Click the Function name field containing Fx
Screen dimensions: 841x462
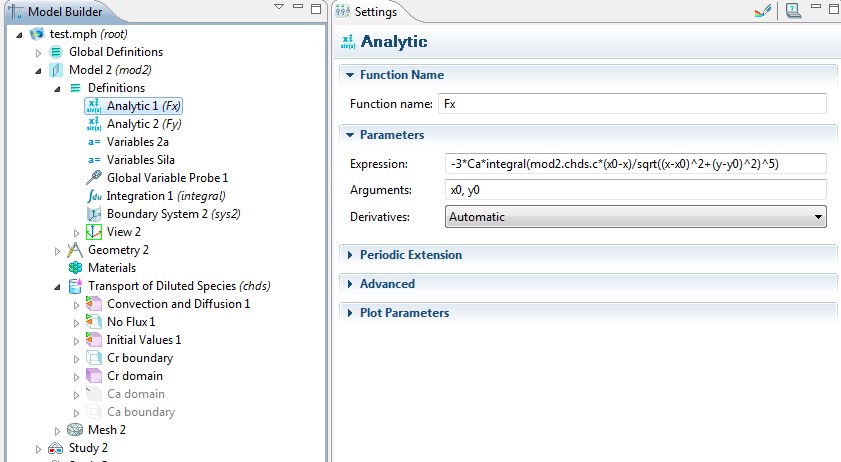[x=632, y=104]
